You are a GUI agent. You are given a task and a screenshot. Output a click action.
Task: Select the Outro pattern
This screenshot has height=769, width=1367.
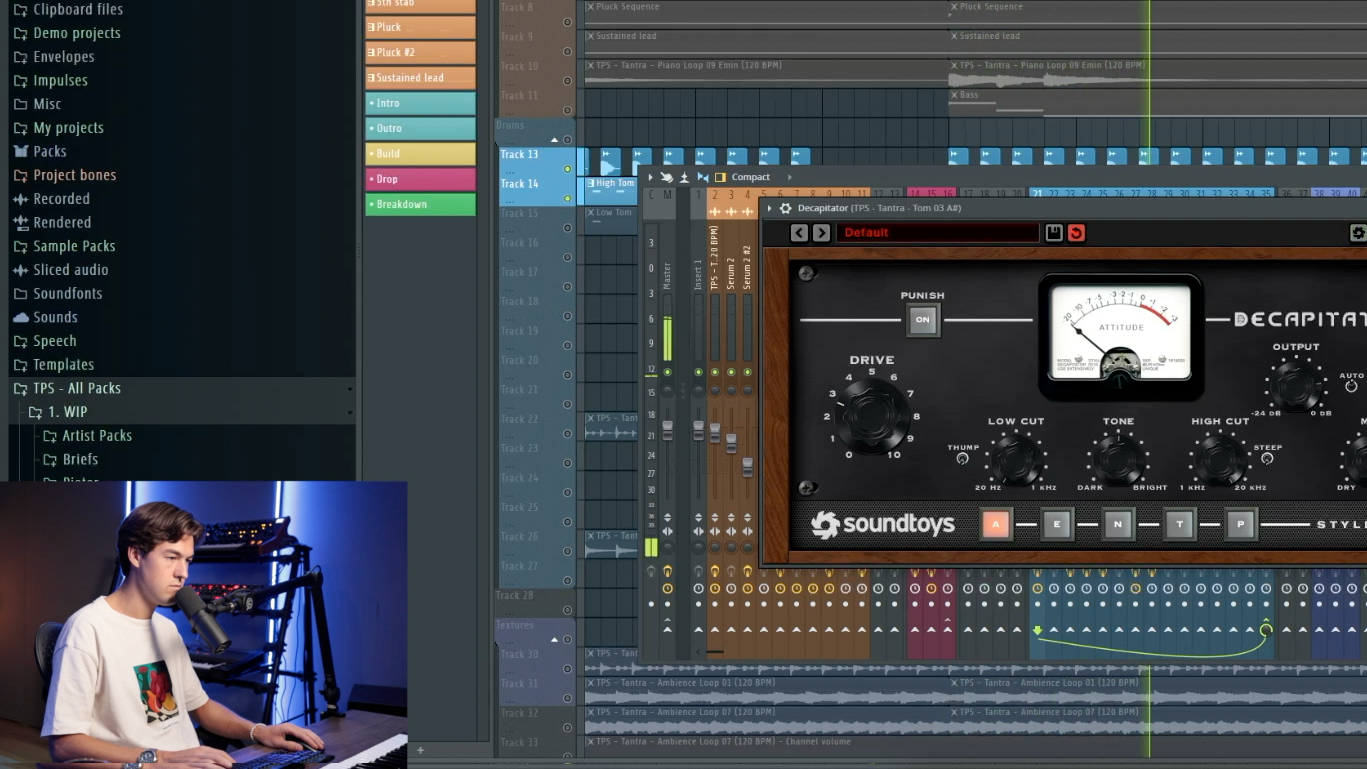pyautogui.click(x=420, y=129)
